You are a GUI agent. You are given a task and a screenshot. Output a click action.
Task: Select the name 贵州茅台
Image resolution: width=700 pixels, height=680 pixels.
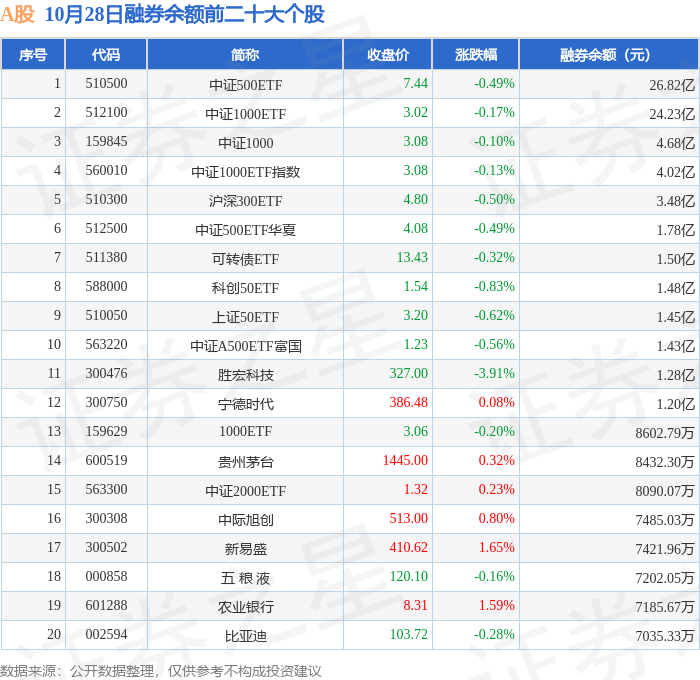[x=246, y=462]
